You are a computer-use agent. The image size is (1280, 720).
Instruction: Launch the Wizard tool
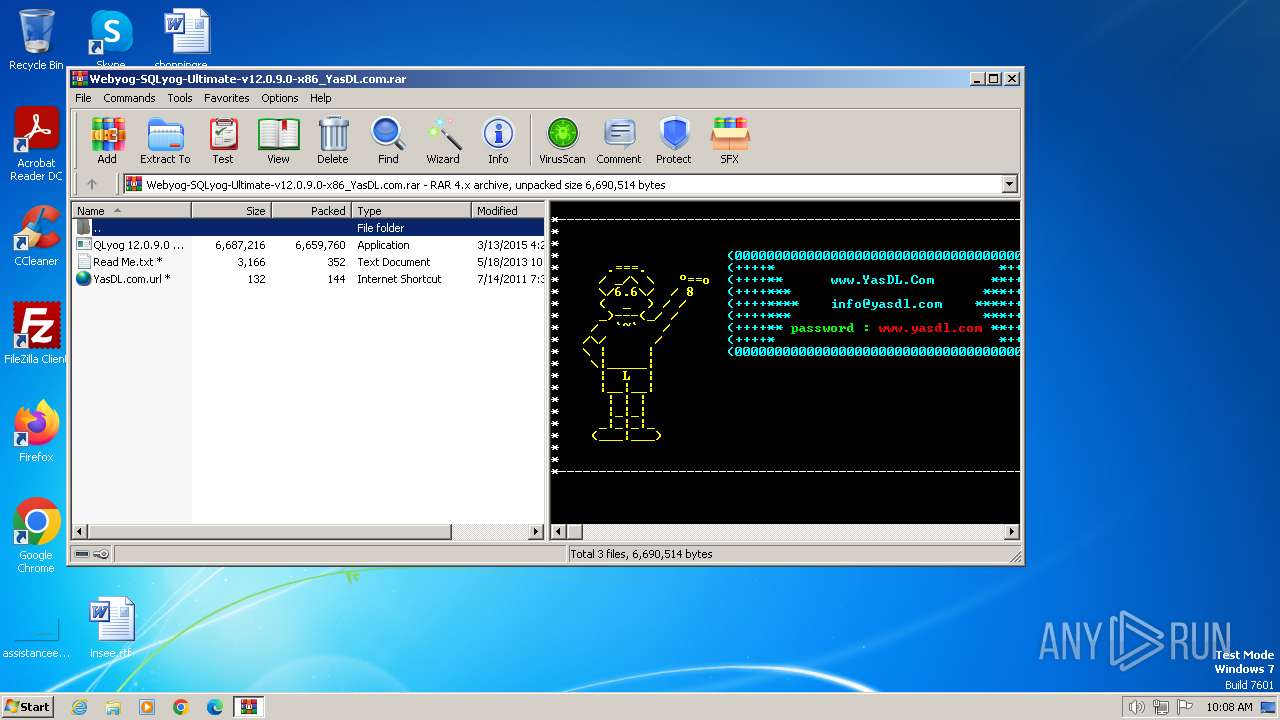(443, 141)
